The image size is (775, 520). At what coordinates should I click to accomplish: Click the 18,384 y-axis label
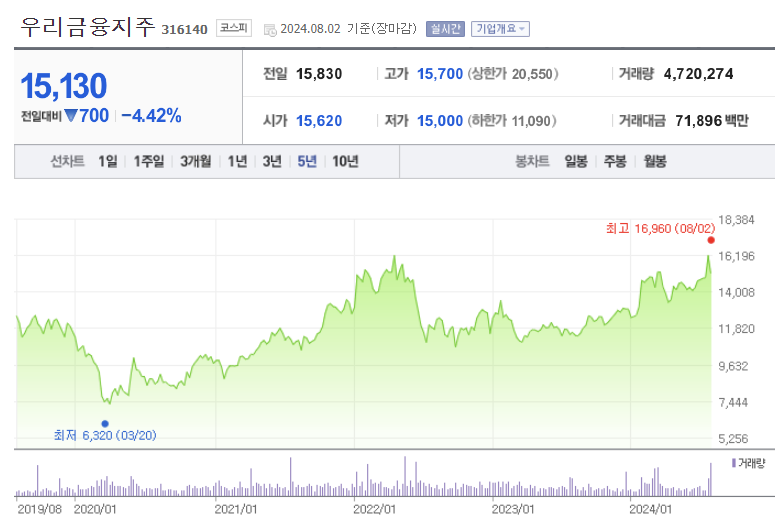[736, 220]
